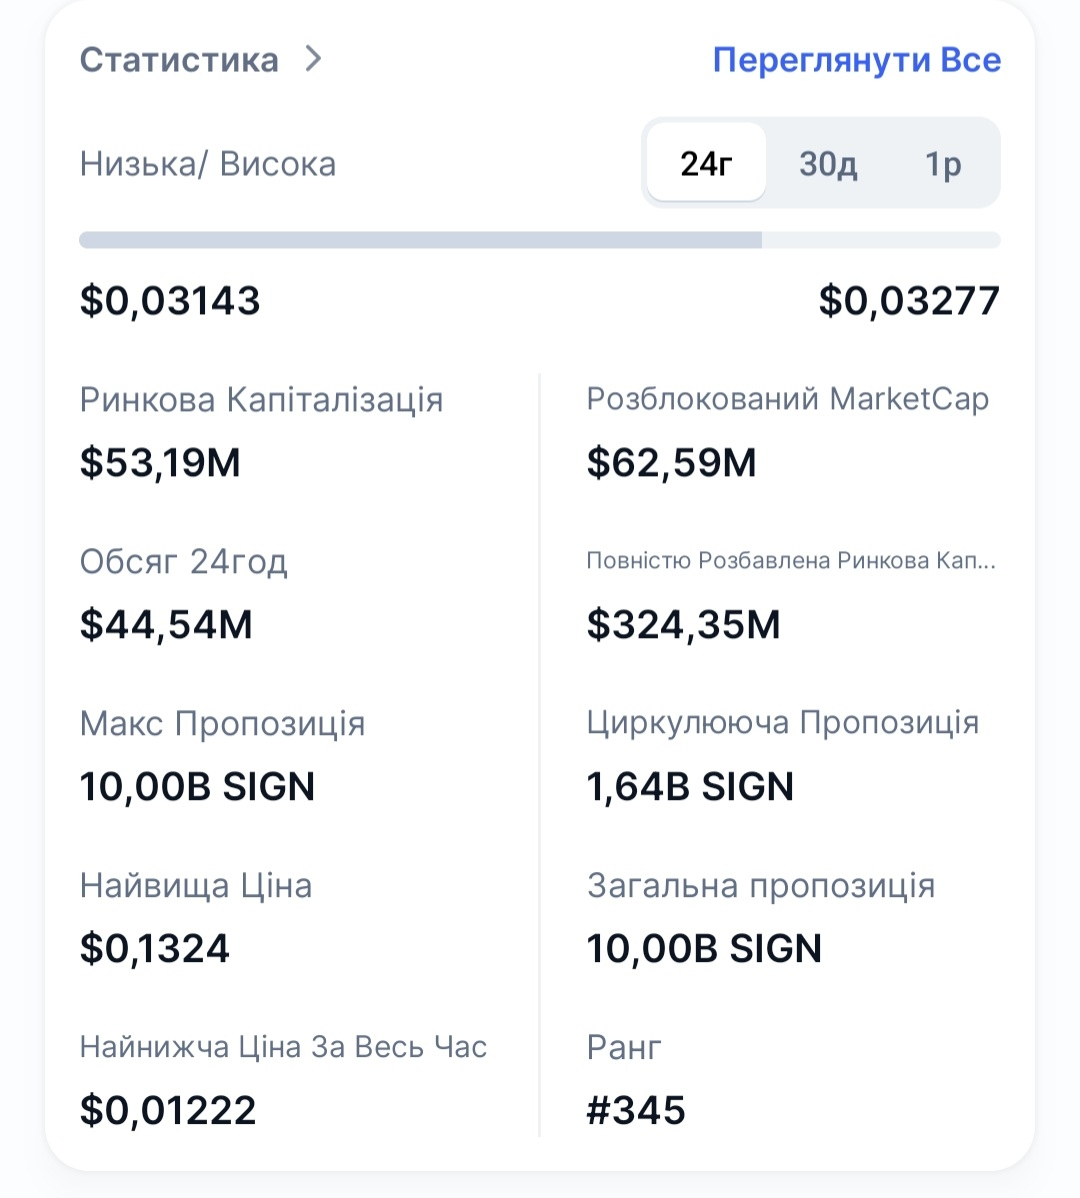Switch to the 1р time range

point(942,163)
